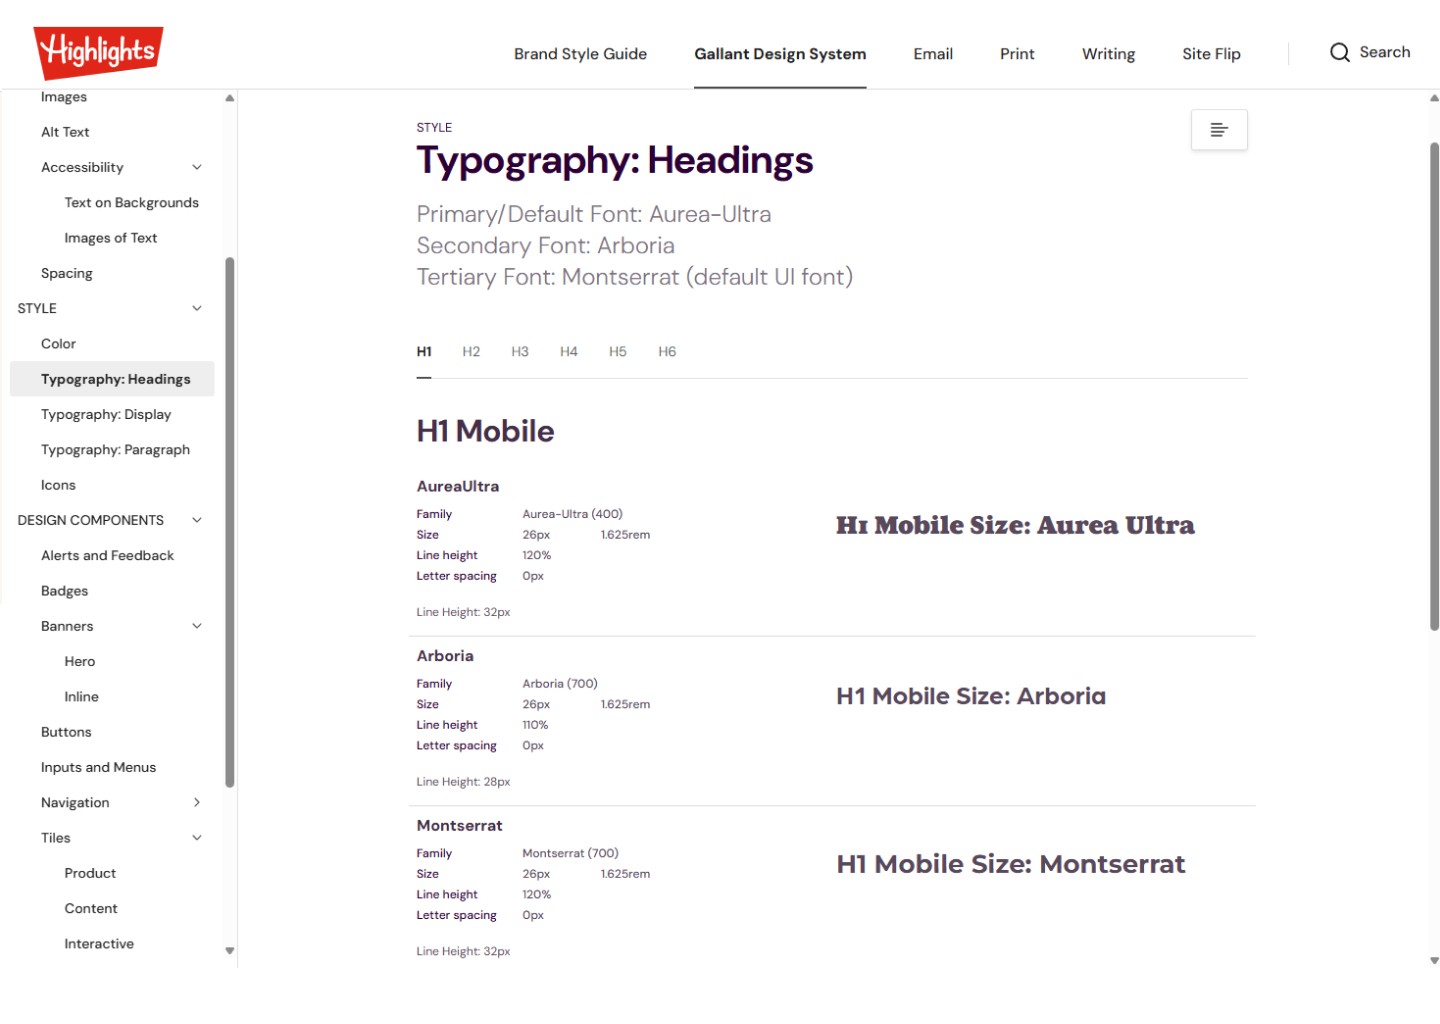
Task: Open the Color style page
Action: 58,343
